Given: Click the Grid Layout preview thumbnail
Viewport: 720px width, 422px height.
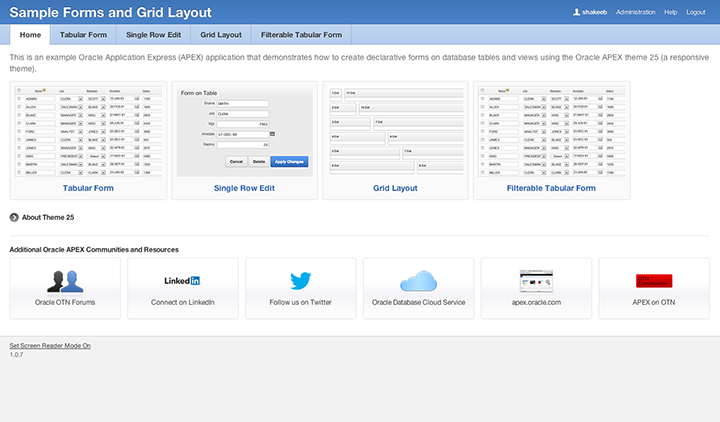Looking at the screenshot, I should click(394, 132).
